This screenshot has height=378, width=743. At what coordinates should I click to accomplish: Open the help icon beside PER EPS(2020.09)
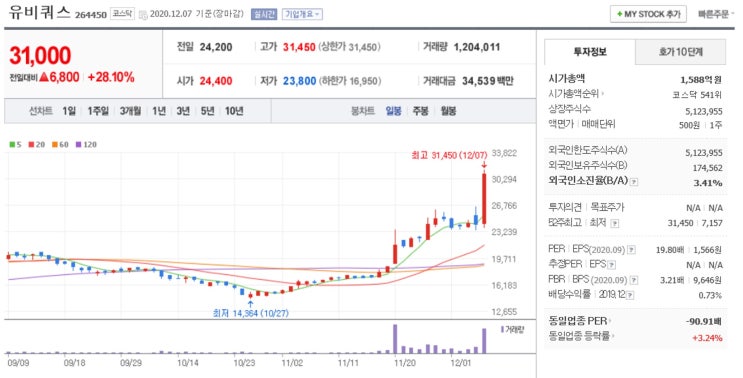tap(631, 250)
